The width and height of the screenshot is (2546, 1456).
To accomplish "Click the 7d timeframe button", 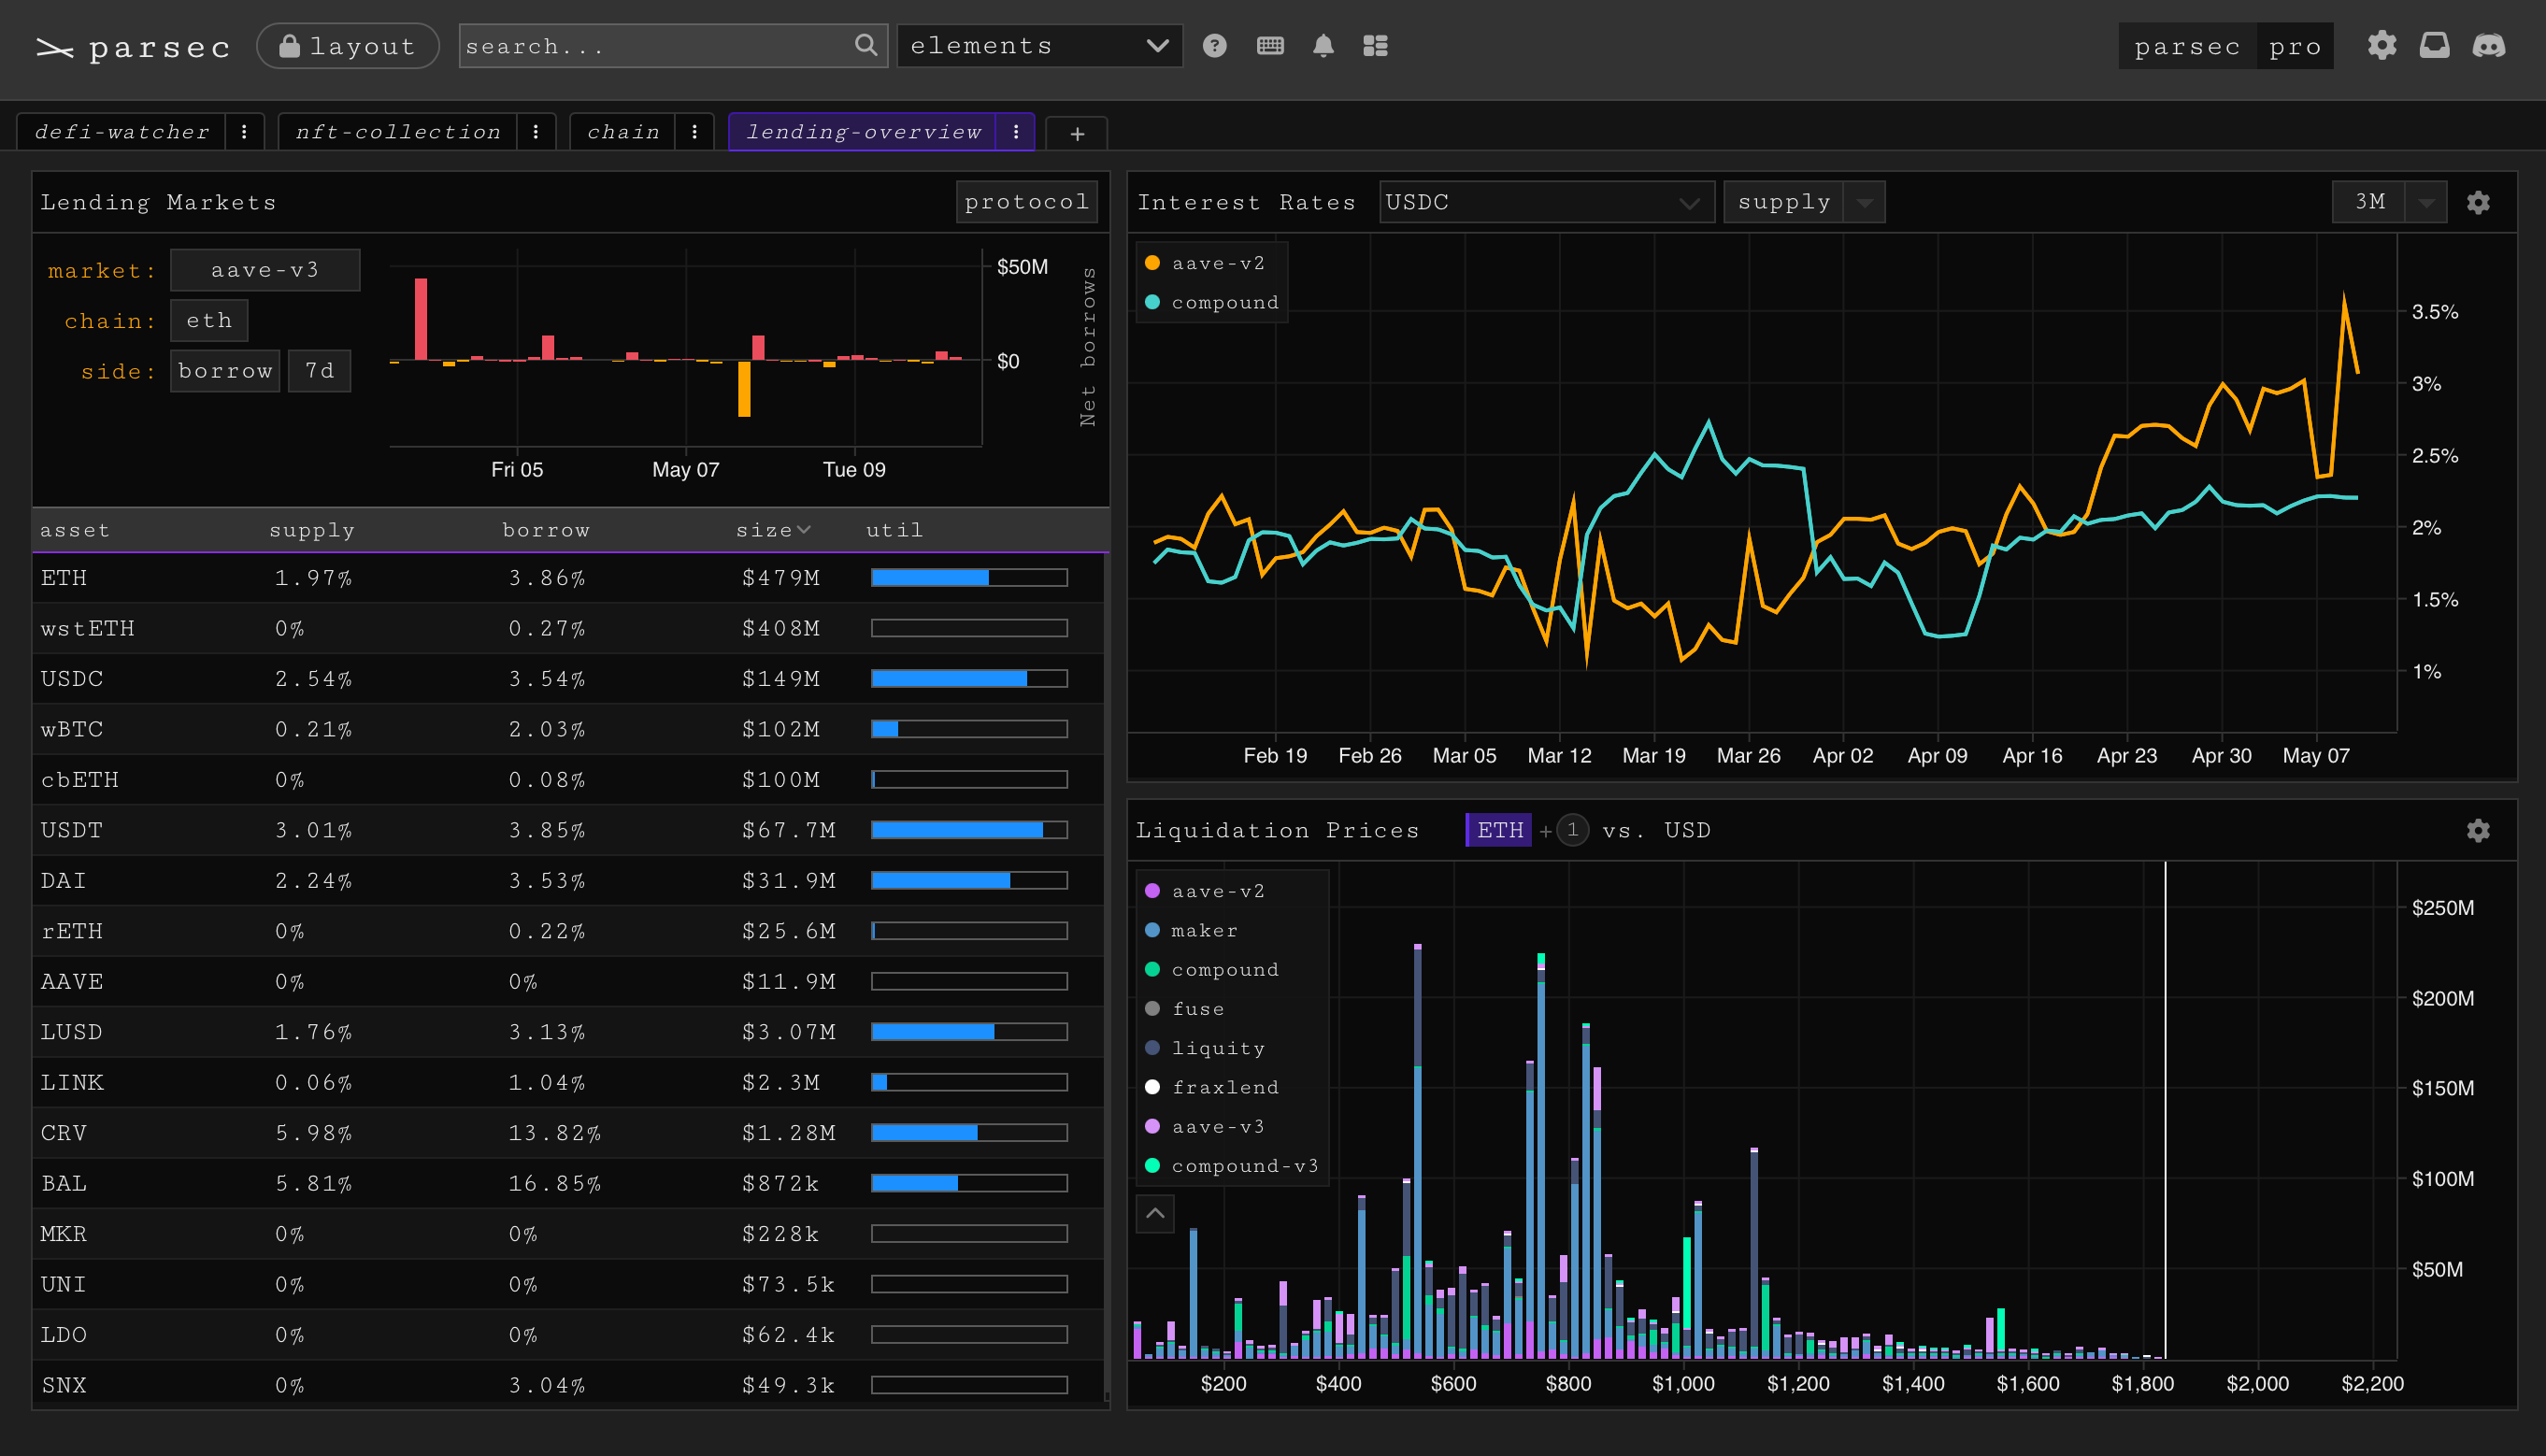I will 319,371.
